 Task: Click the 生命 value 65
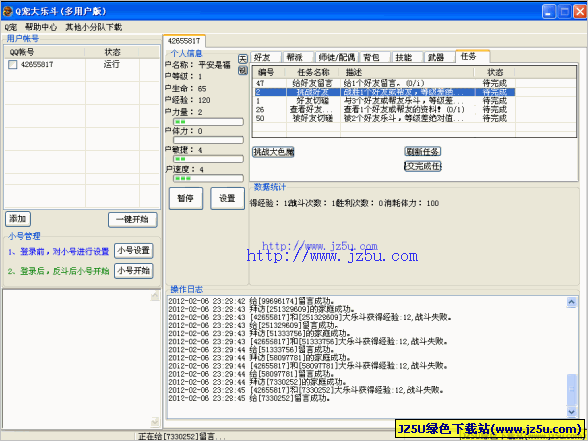tap(202, 89)
